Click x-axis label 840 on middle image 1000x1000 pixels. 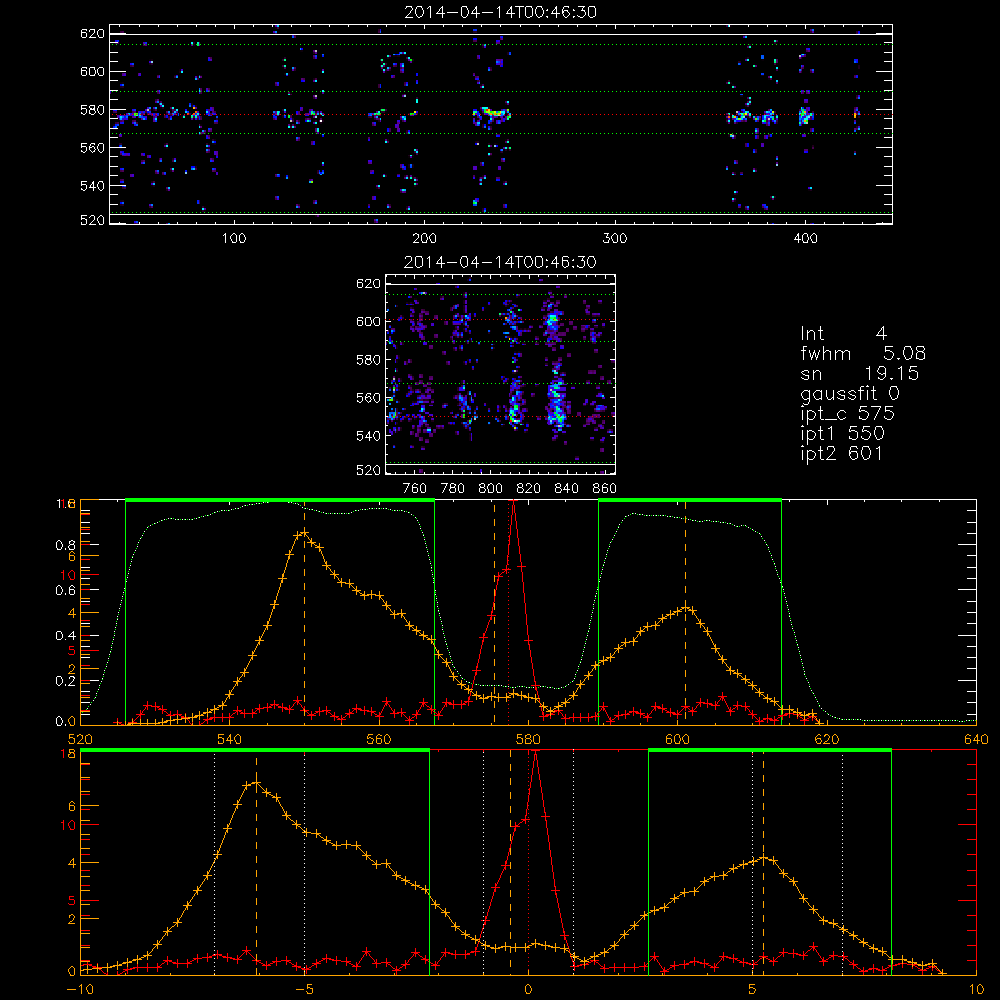point(566,489)
